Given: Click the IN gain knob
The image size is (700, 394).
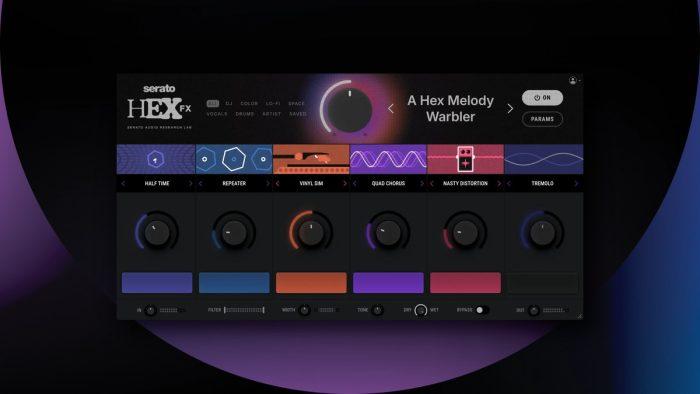Looking at the screenshot, I should 150,310.
